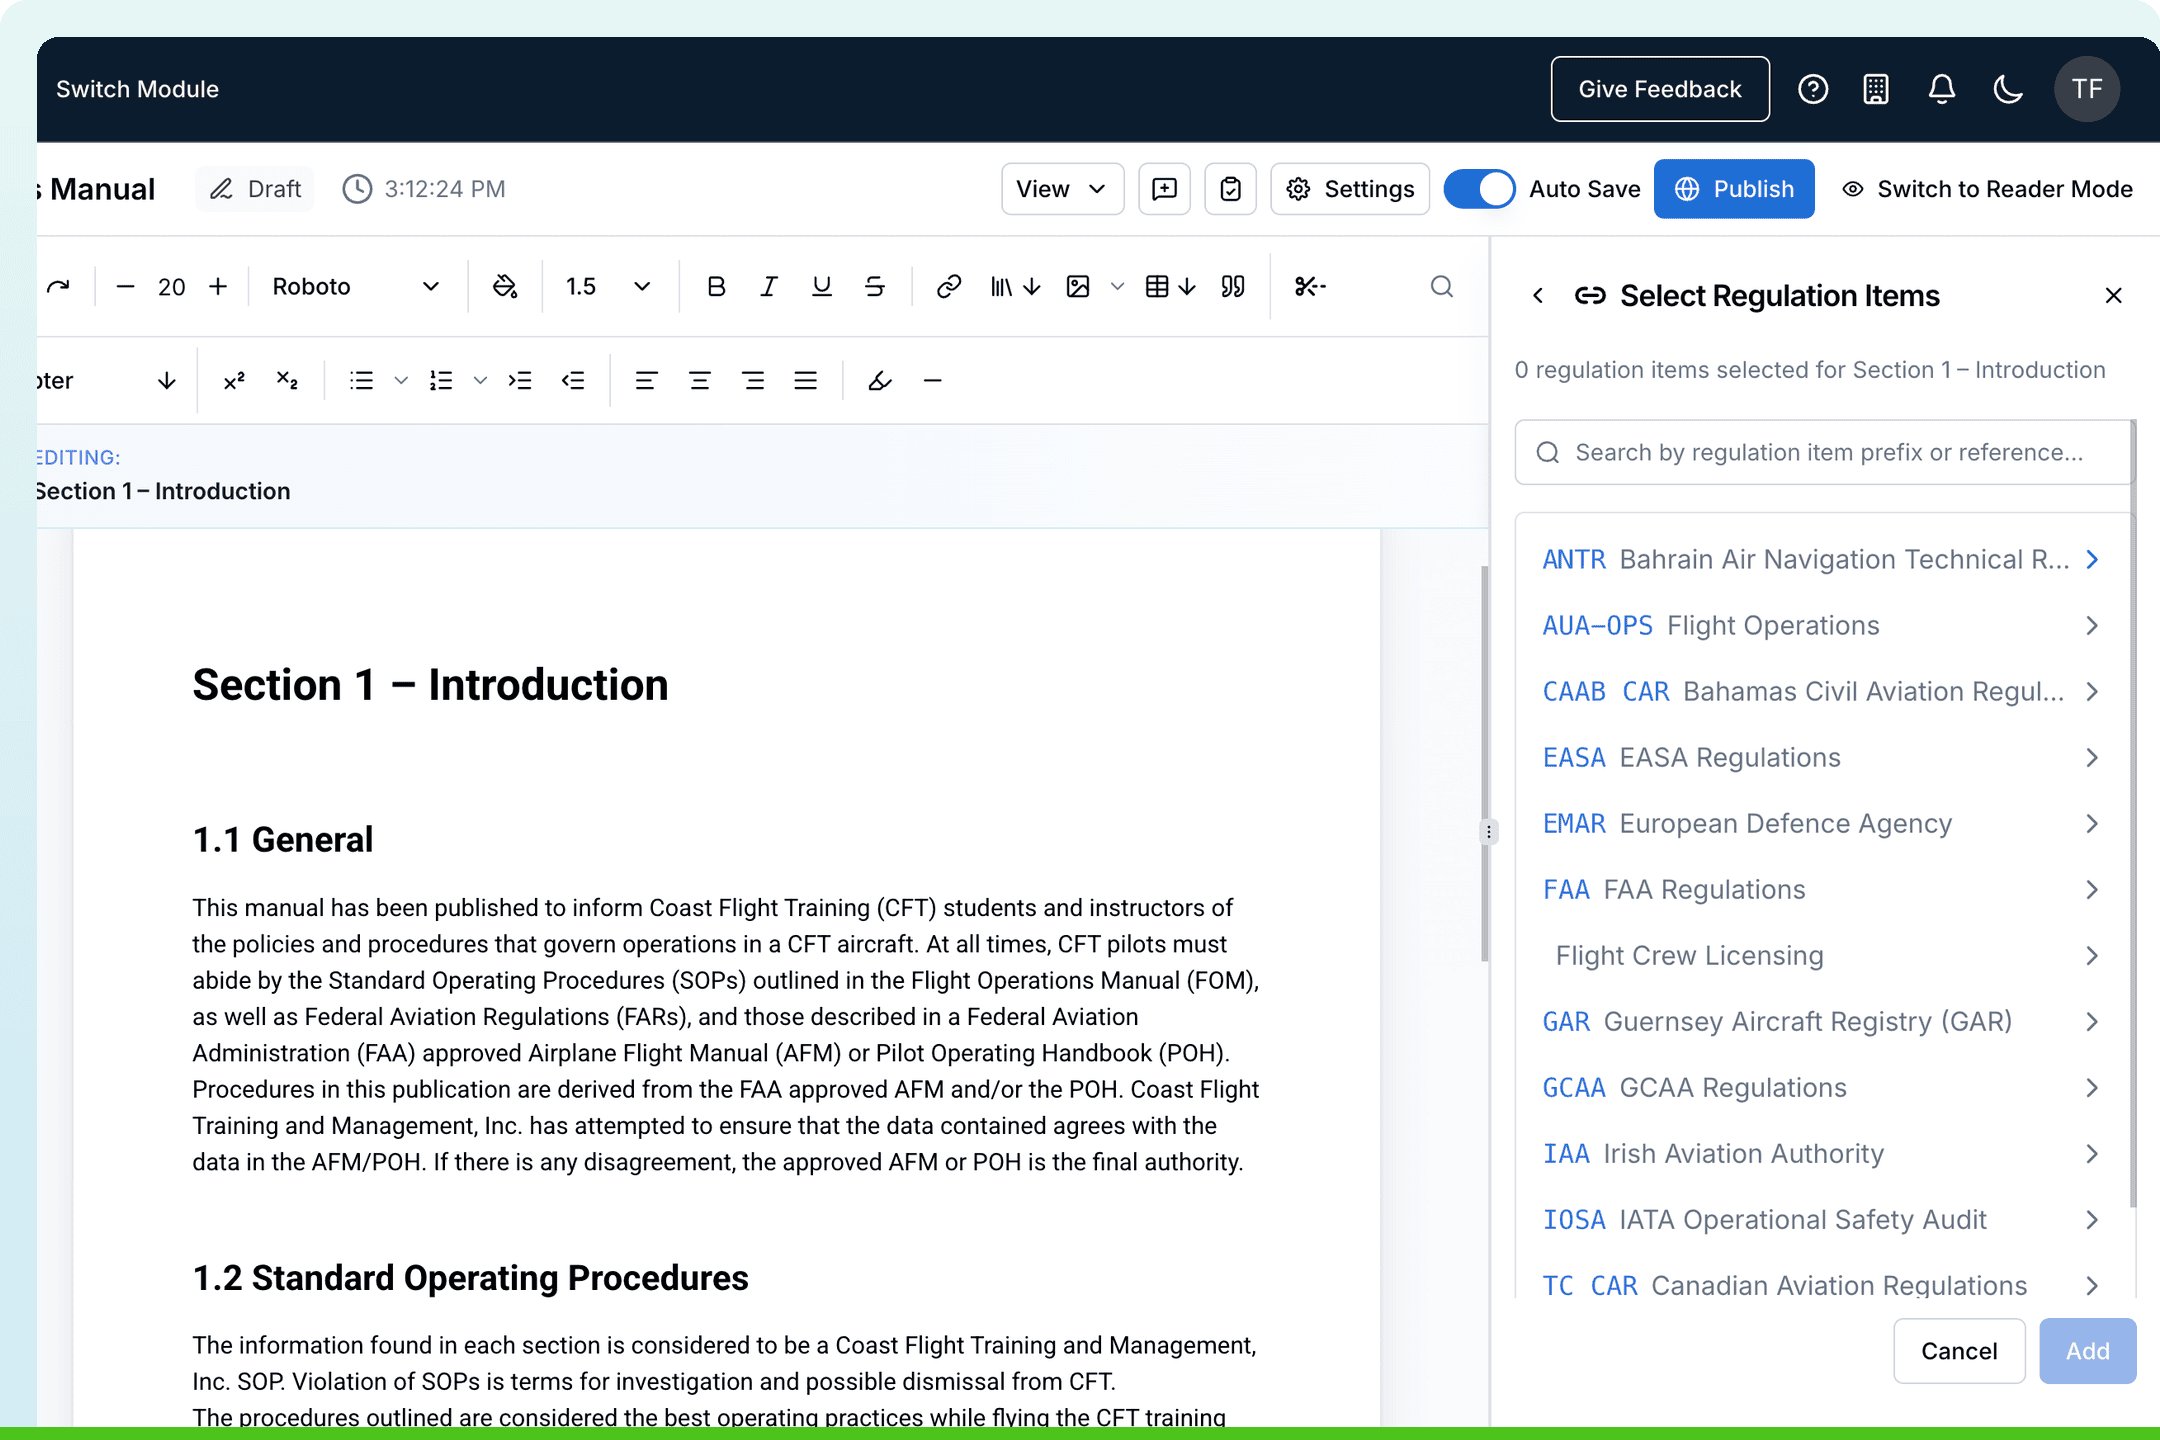Image resolution: width=2160 pixels, height=1440 pixels.
Task: Click the library insert icon
Action: (1015, 287)
